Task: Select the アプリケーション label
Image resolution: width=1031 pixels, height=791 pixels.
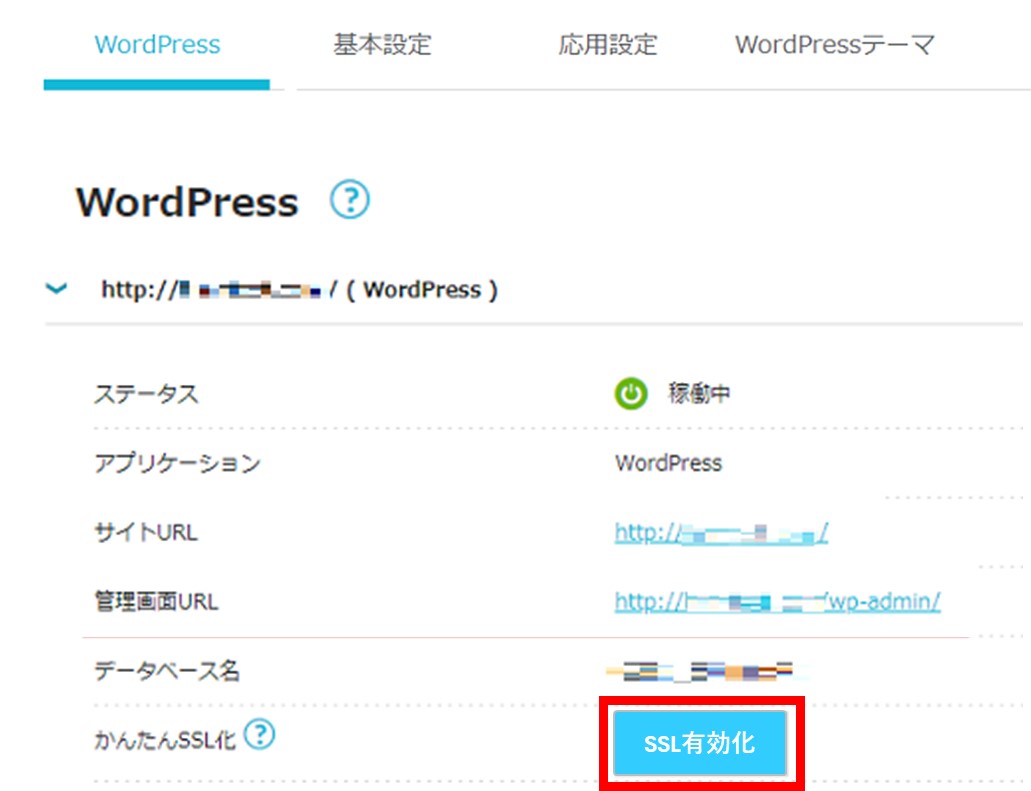Action: coord(178,463)
